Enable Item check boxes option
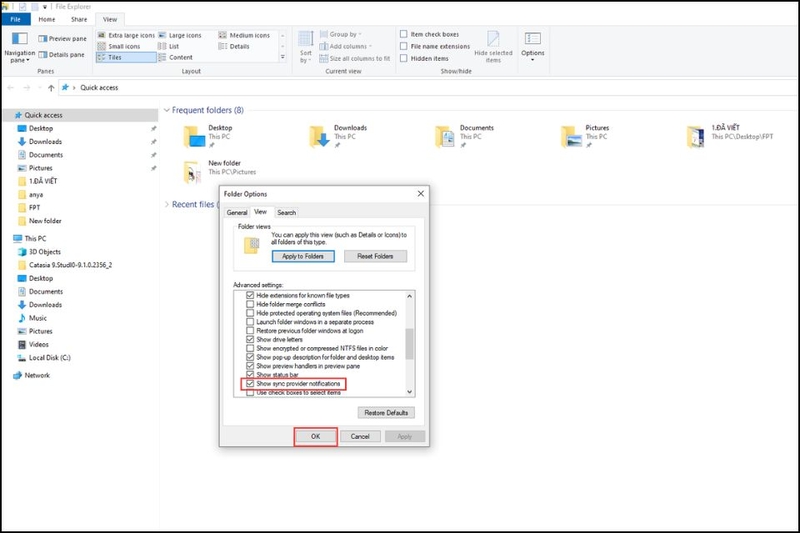800x533 pixels. (403, 34)
